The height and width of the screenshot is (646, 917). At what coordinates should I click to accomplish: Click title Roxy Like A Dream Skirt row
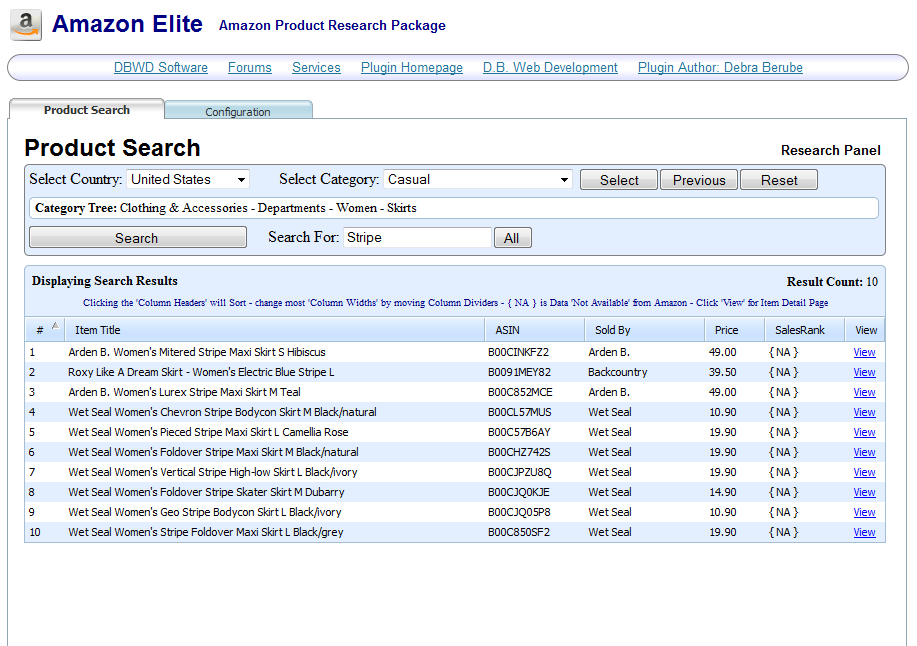pos(201,372)
